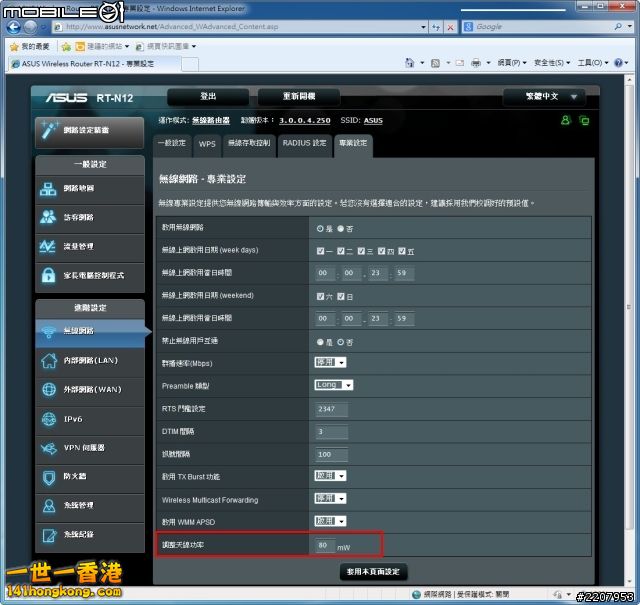Switch to the WPS tab

point(207,143)
